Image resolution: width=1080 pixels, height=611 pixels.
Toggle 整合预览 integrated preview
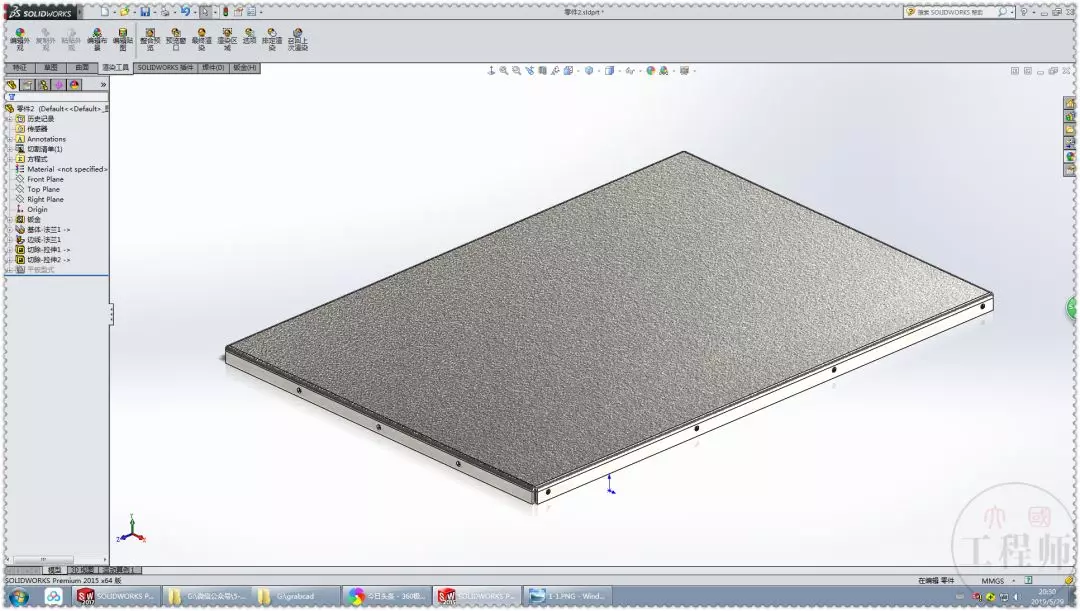pyautogui.click(x=150, y=40)
